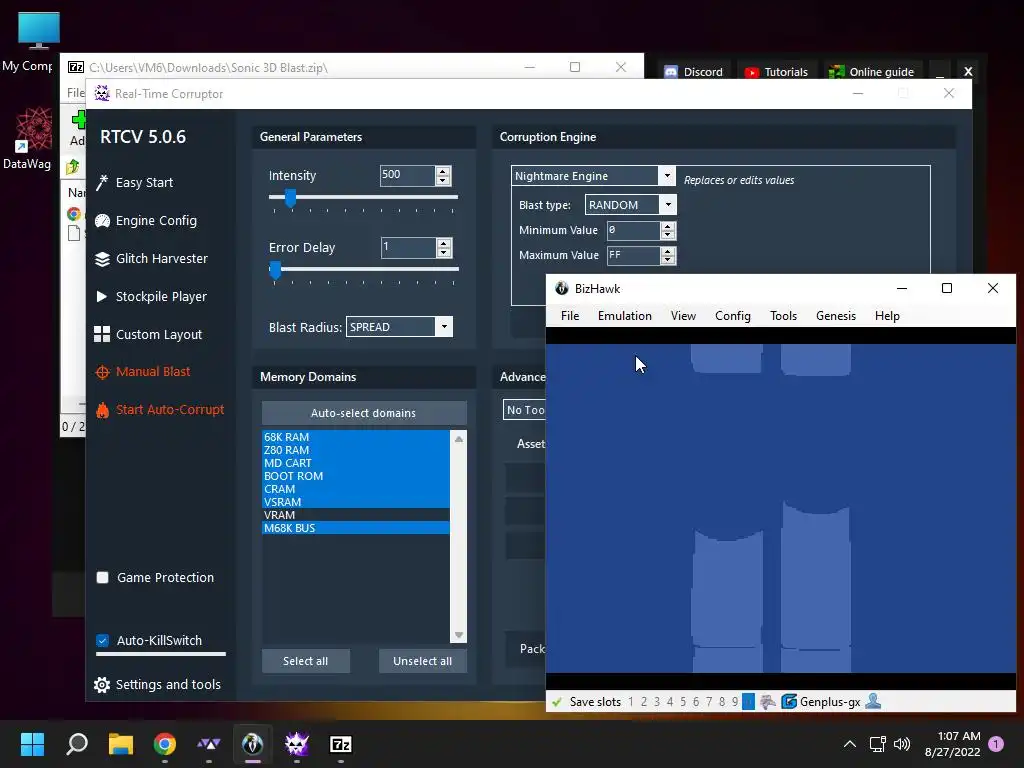Increase Intensity with up stepper
This screenshot has width=1024, height=768.
[x=443, y=171]
